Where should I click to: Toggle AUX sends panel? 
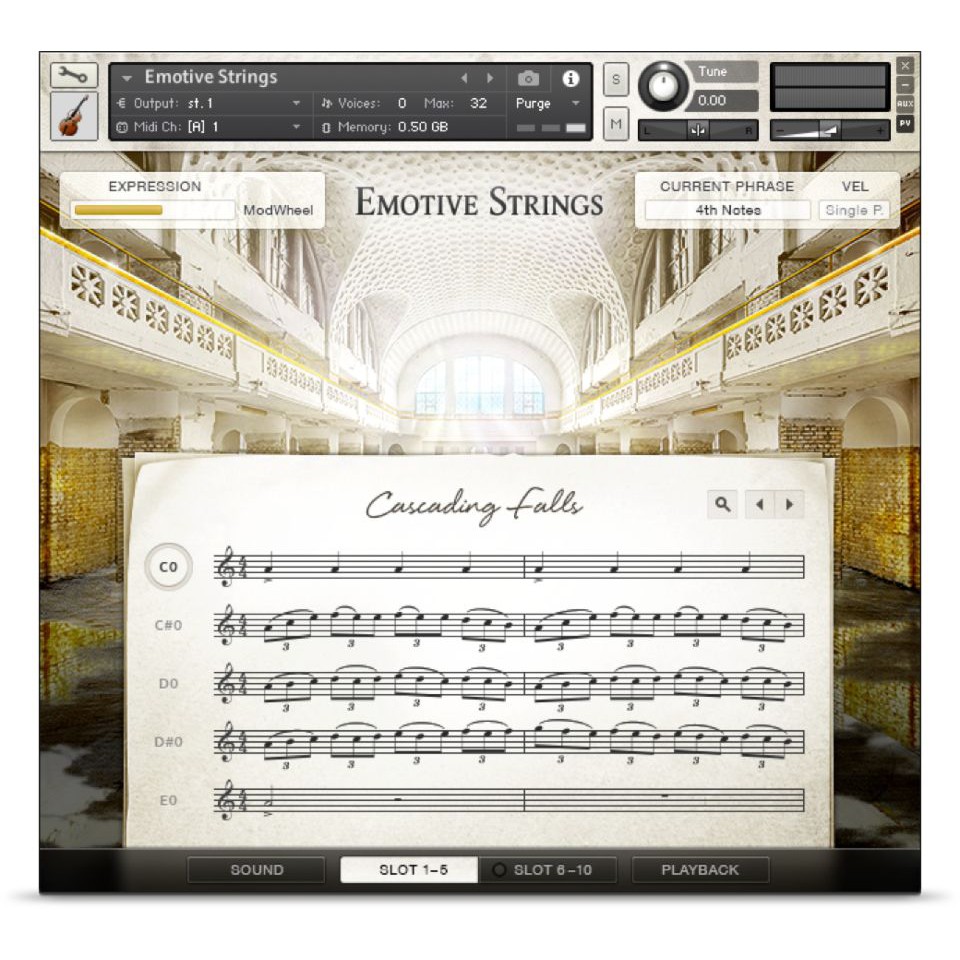click(905, 104)
